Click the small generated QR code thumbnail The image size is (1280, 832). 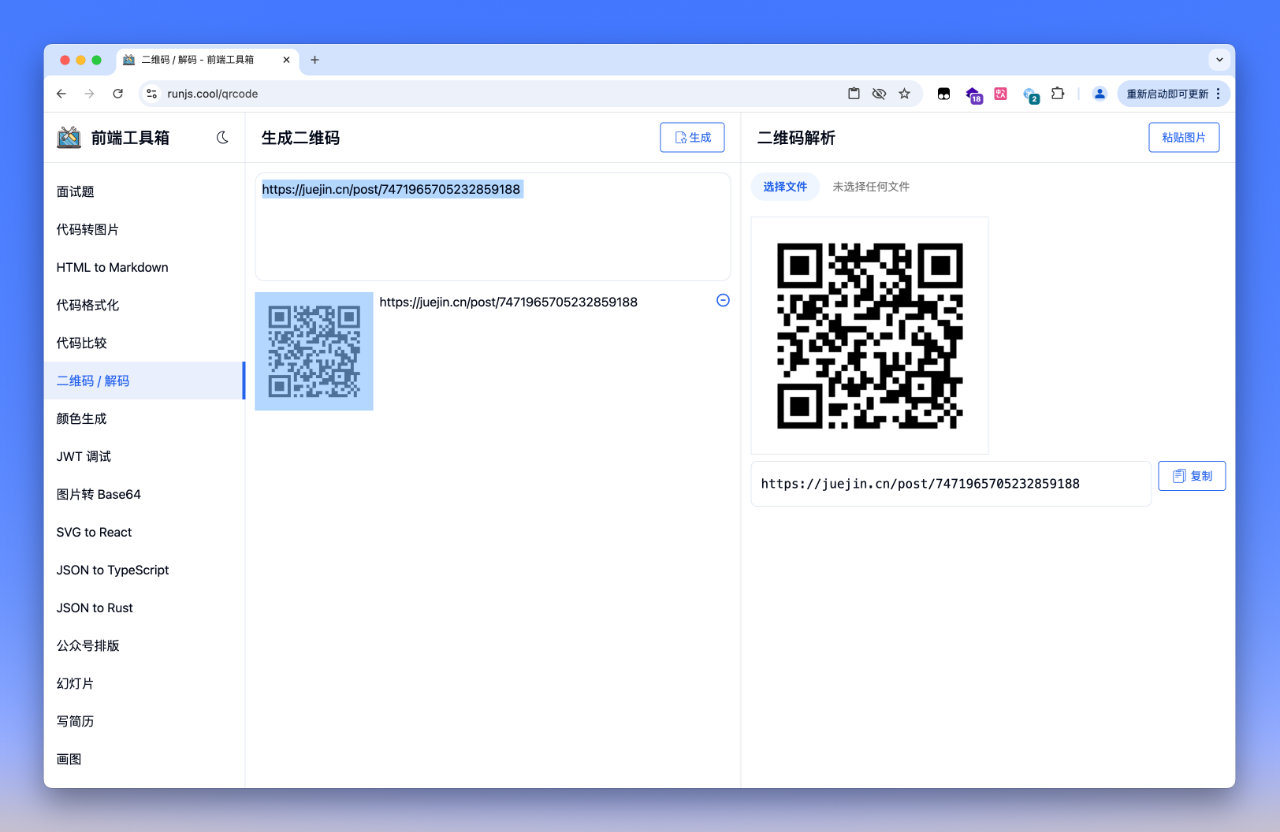[x=314, y=351]
